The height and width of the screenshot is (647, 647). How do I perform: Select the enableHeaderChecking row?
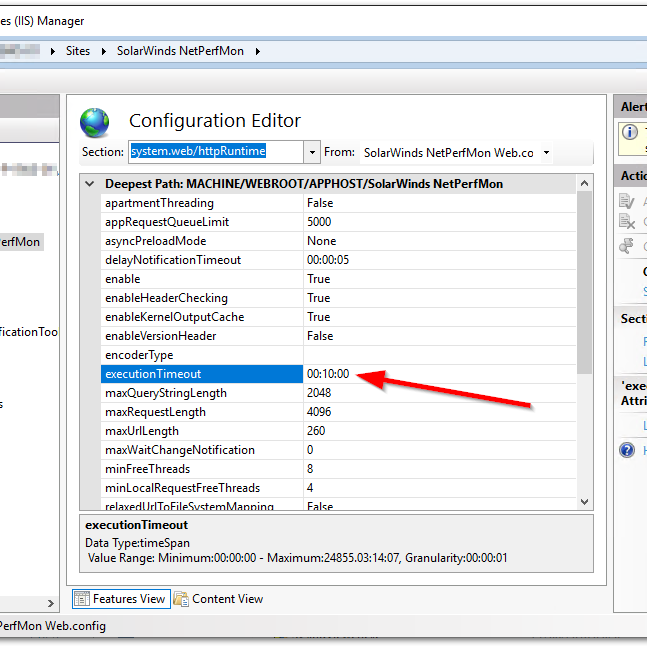338,298
